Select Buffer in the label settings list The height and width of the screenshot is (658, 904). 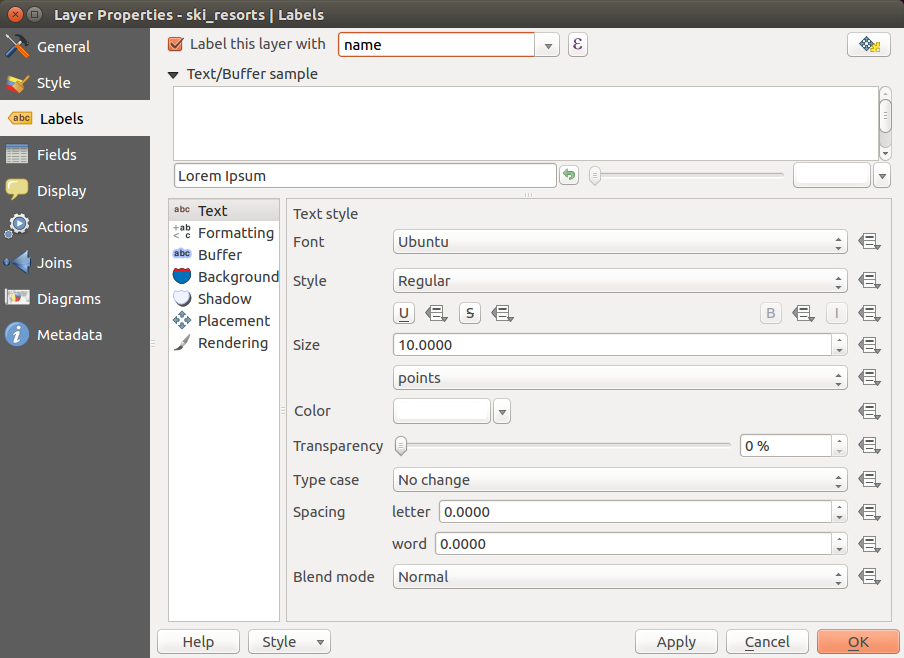pyautogui.click(x=219, y=255)
